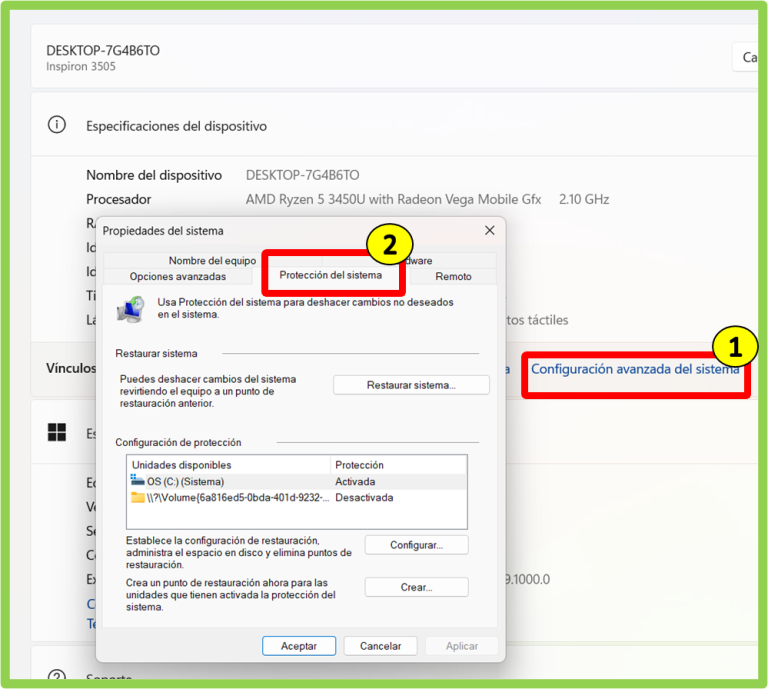Select the \\?\Volume{6a816ed5 drive row
This screenshot has width=768, height=689.
297,498
